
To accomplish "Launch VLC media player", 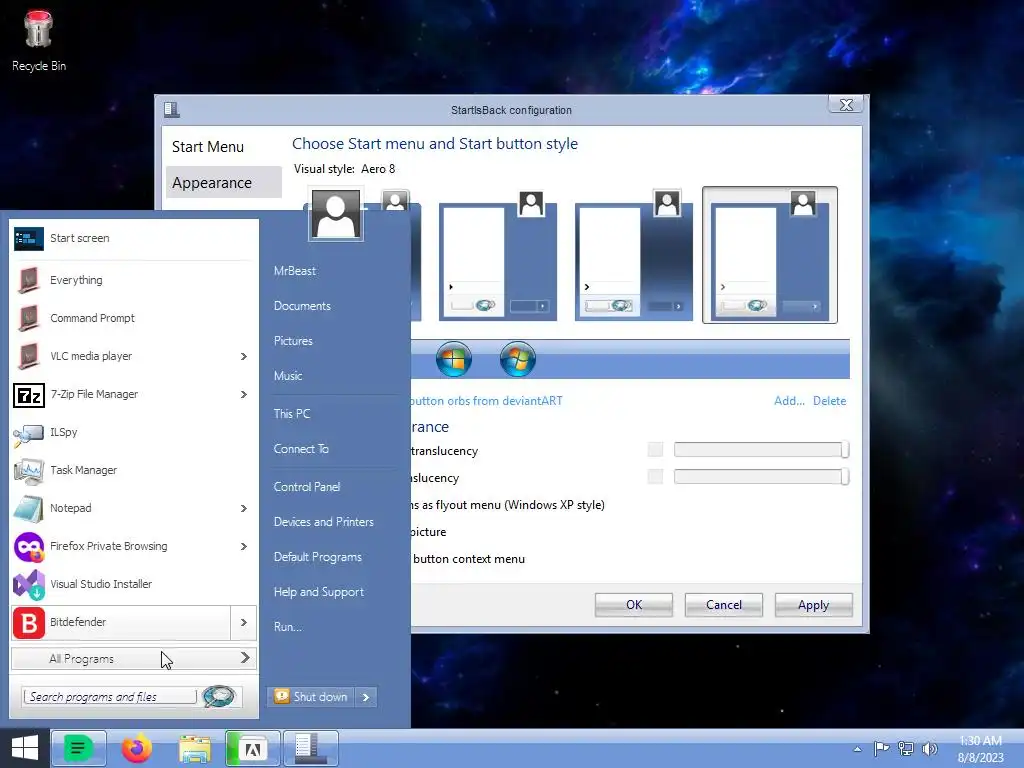I will (121, 356).
